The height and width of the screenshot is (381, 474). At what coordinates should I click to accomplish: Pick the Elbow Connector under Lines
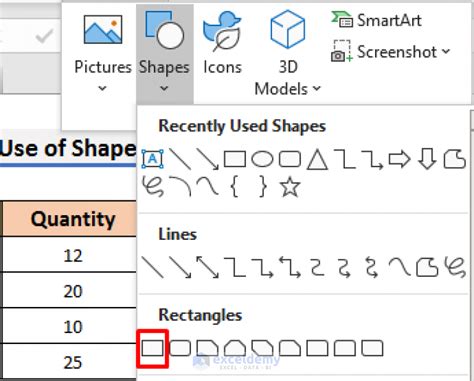pyautogui.click(x=235, y=267)
